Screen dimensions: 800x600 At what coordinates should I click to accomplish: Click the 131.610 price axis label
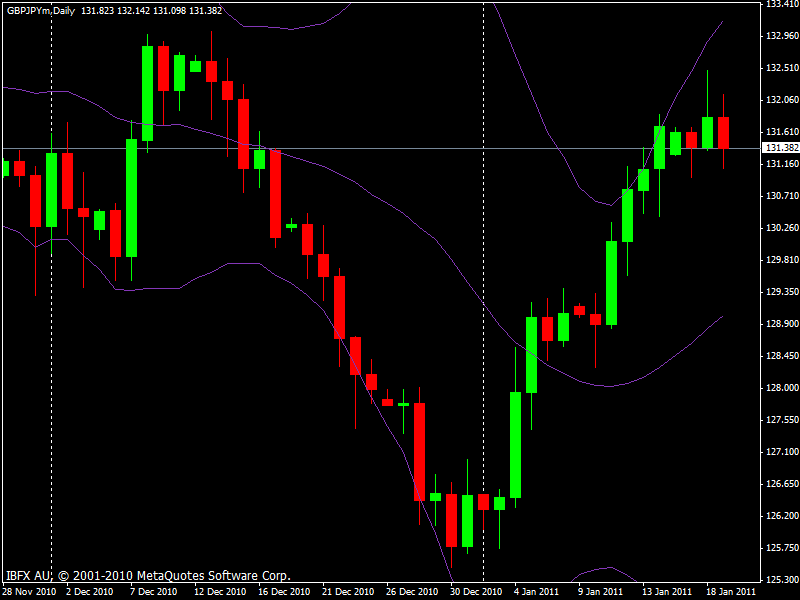[782, 132]
